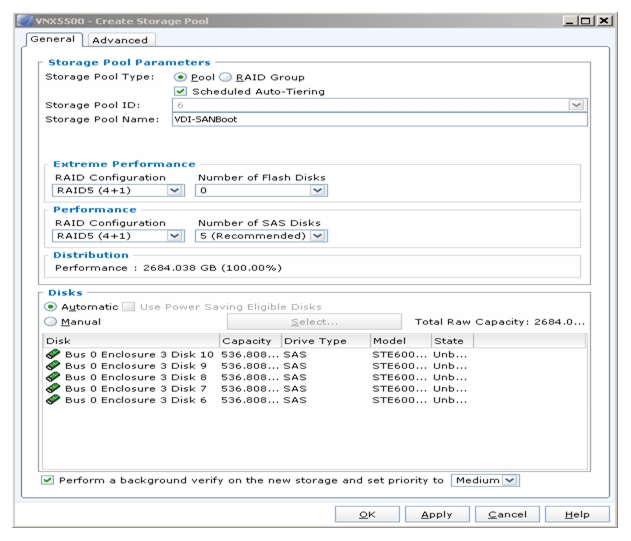This screenshot has height=541, width=631.
Task: Maximize the Create Storage Pool window
Action: [x=587, y=21]
